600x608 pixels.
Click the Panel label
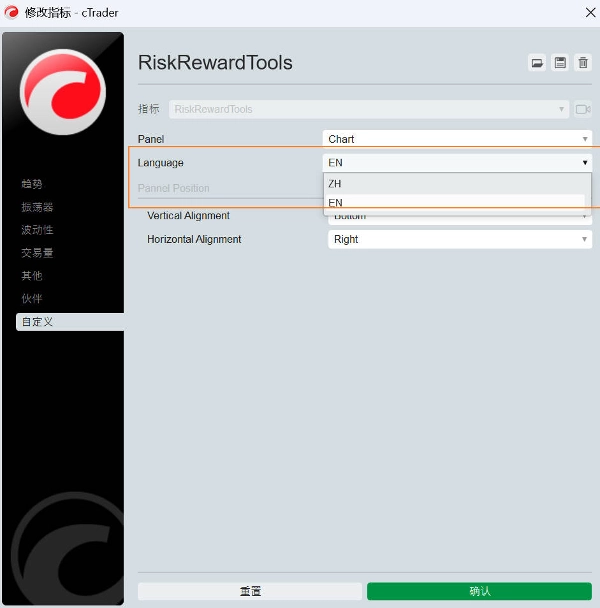151,139
